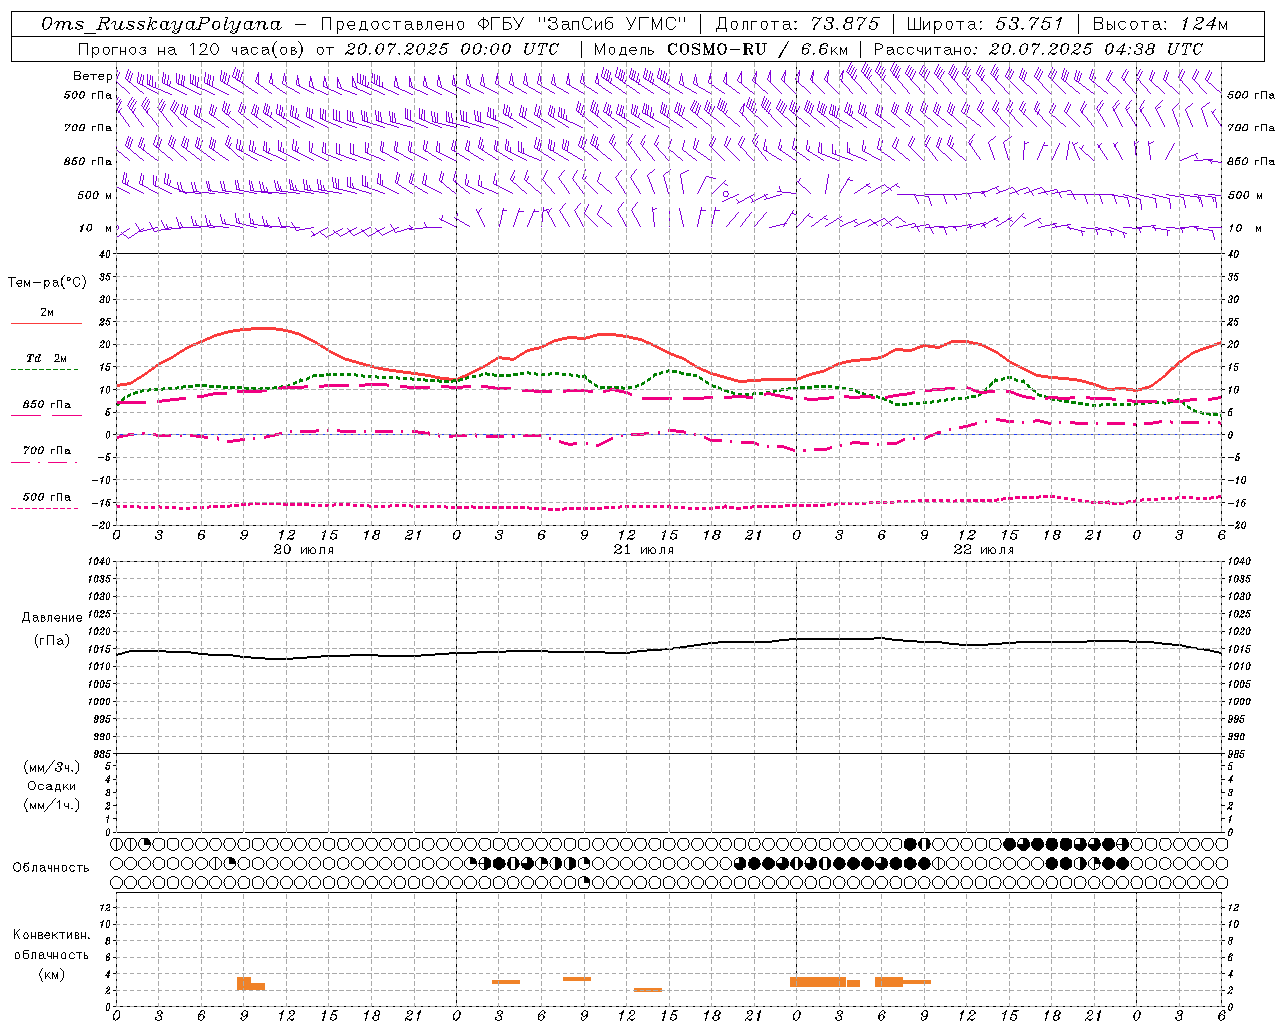Click the Давление panel label
Image resolution: width=1280 pixels, height=1024 pixels.
52,618
